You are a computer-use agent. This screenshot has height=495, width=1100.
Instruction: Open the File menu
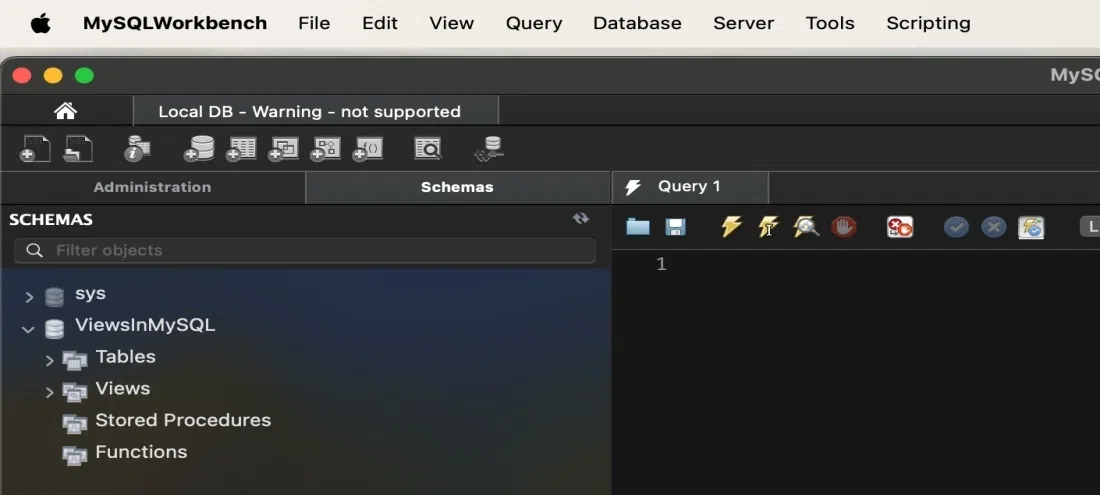tap(314, 23)
